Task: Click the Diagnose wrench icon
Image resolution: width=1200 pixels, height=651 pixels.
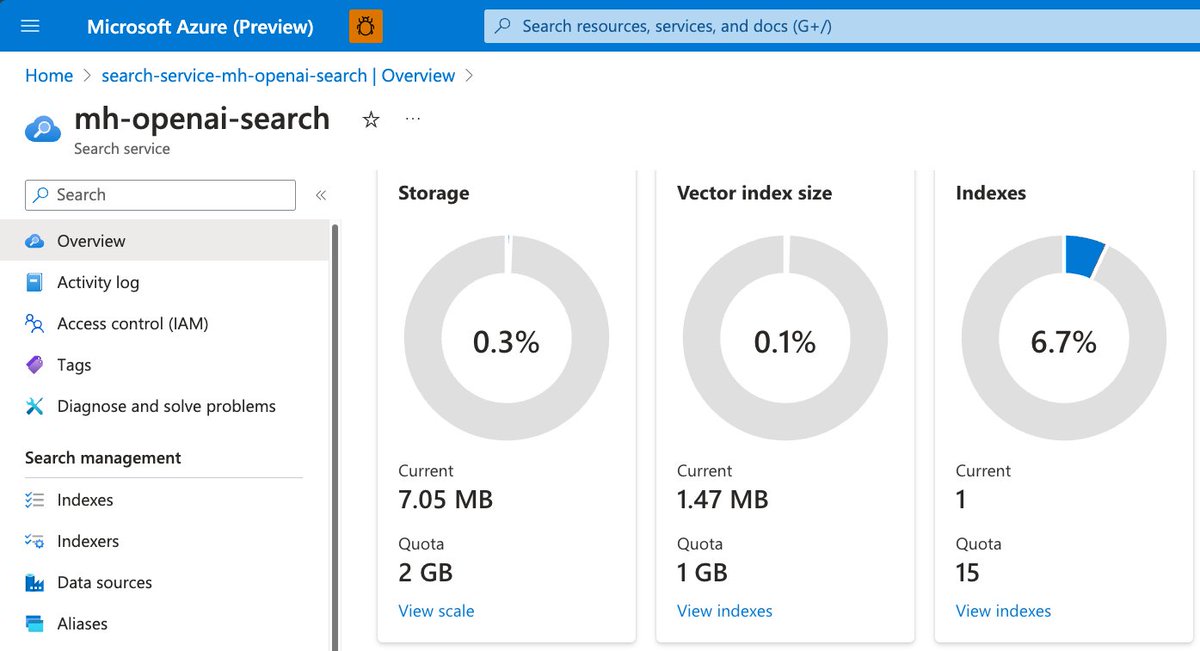Action: click(x=35, y=406)
